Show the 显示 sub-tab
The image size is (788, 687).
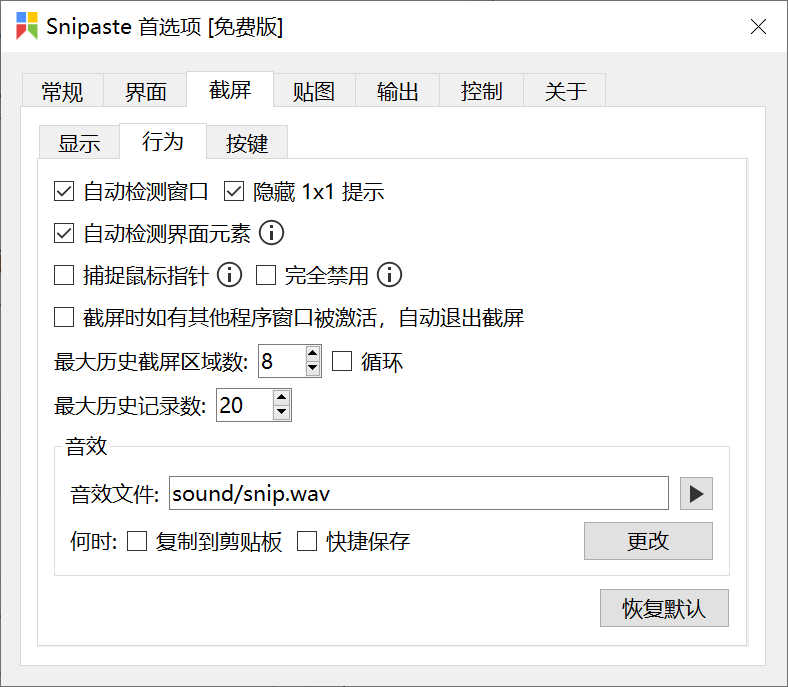pos(79,143)
